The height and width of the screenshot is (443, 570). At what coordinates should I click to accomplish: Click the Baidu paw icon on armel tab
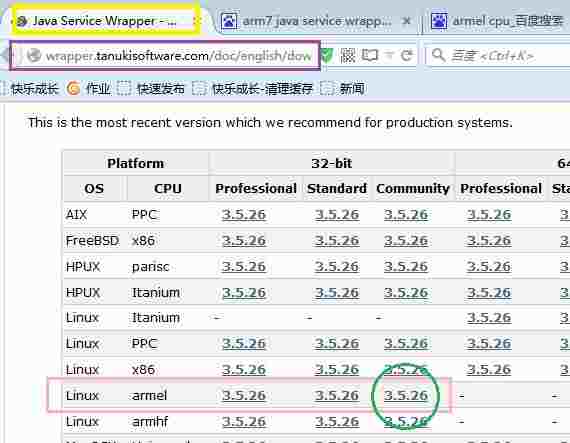(439, 21)
